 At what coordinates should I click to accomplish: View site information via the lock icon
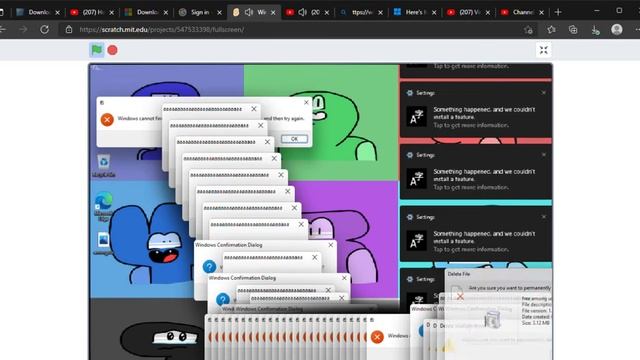click(x=69, y=29)
